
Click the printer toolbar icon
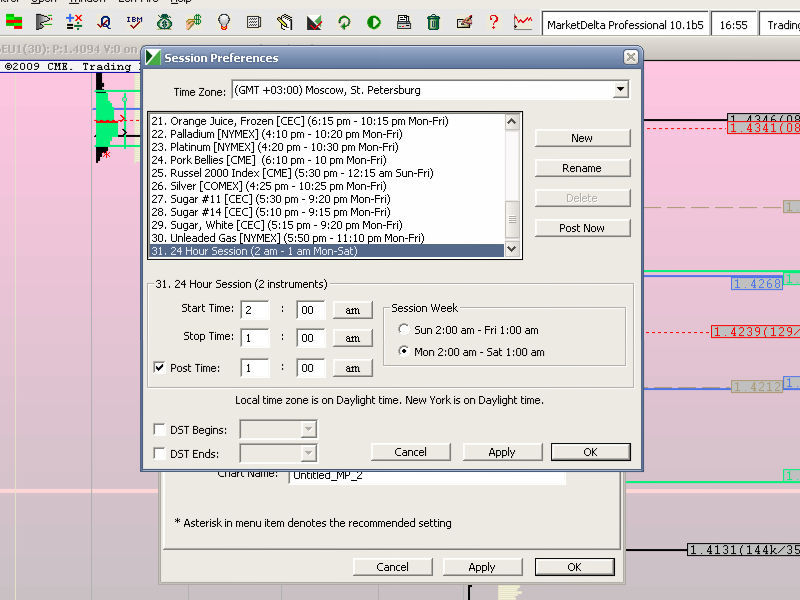click(403, 21)
